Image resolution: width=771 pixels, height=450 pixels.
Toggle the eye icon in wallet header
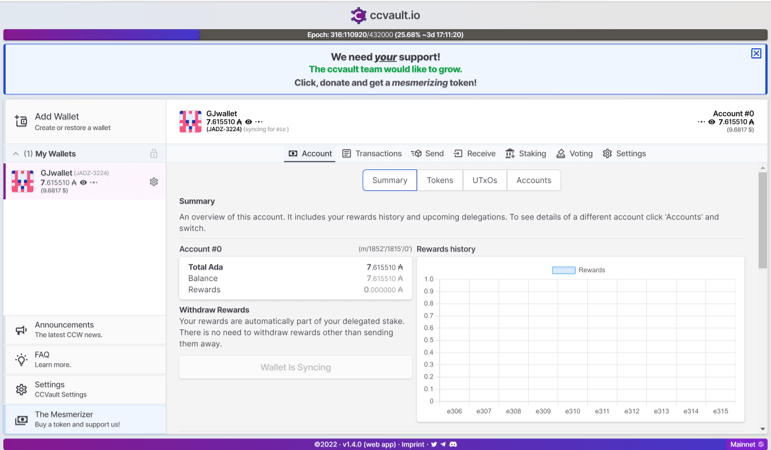coord(249,122)
